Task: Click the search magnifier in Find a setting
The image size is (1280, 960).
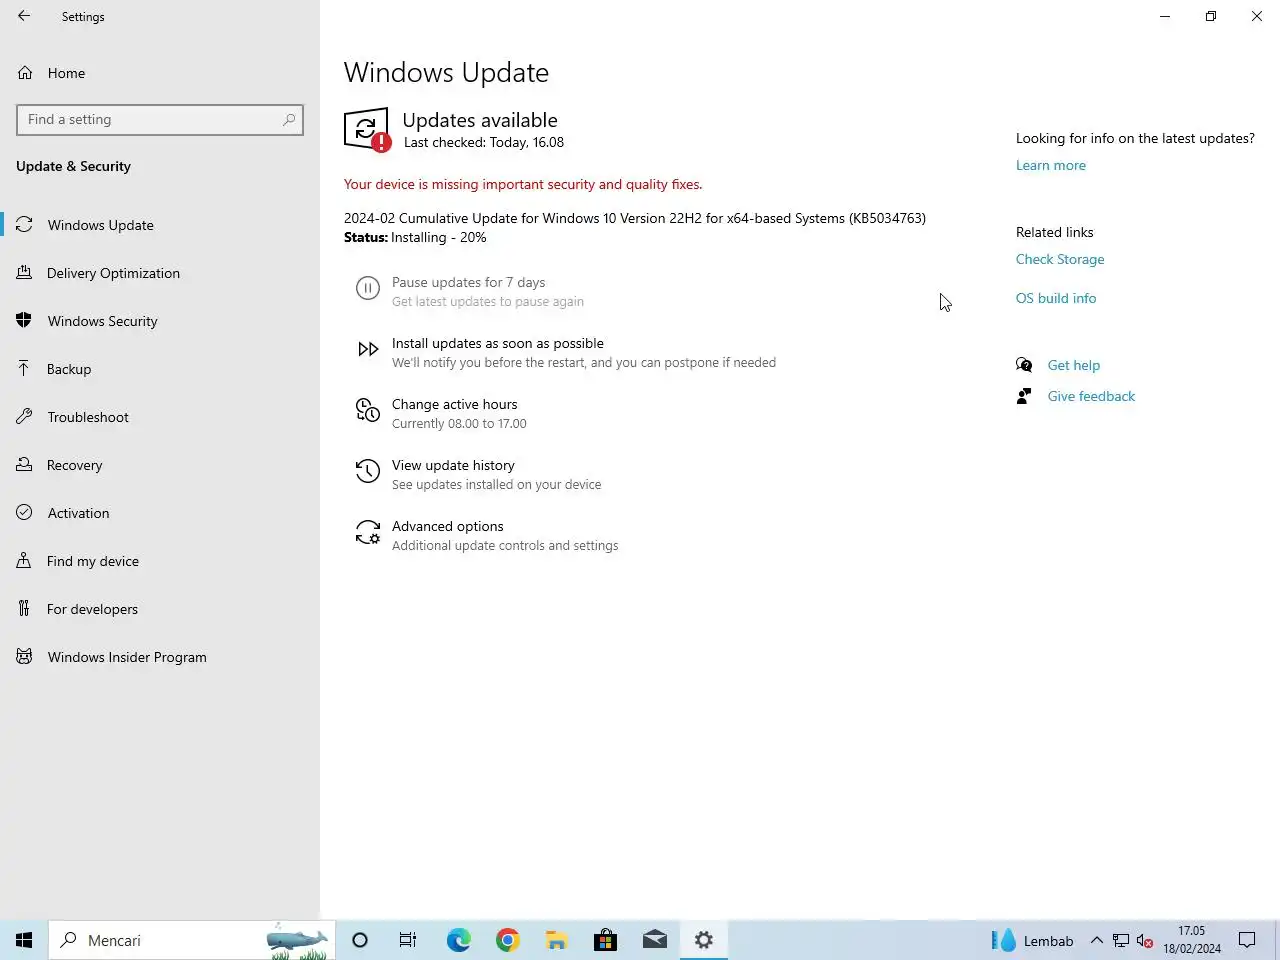Action: coord(289,120)
